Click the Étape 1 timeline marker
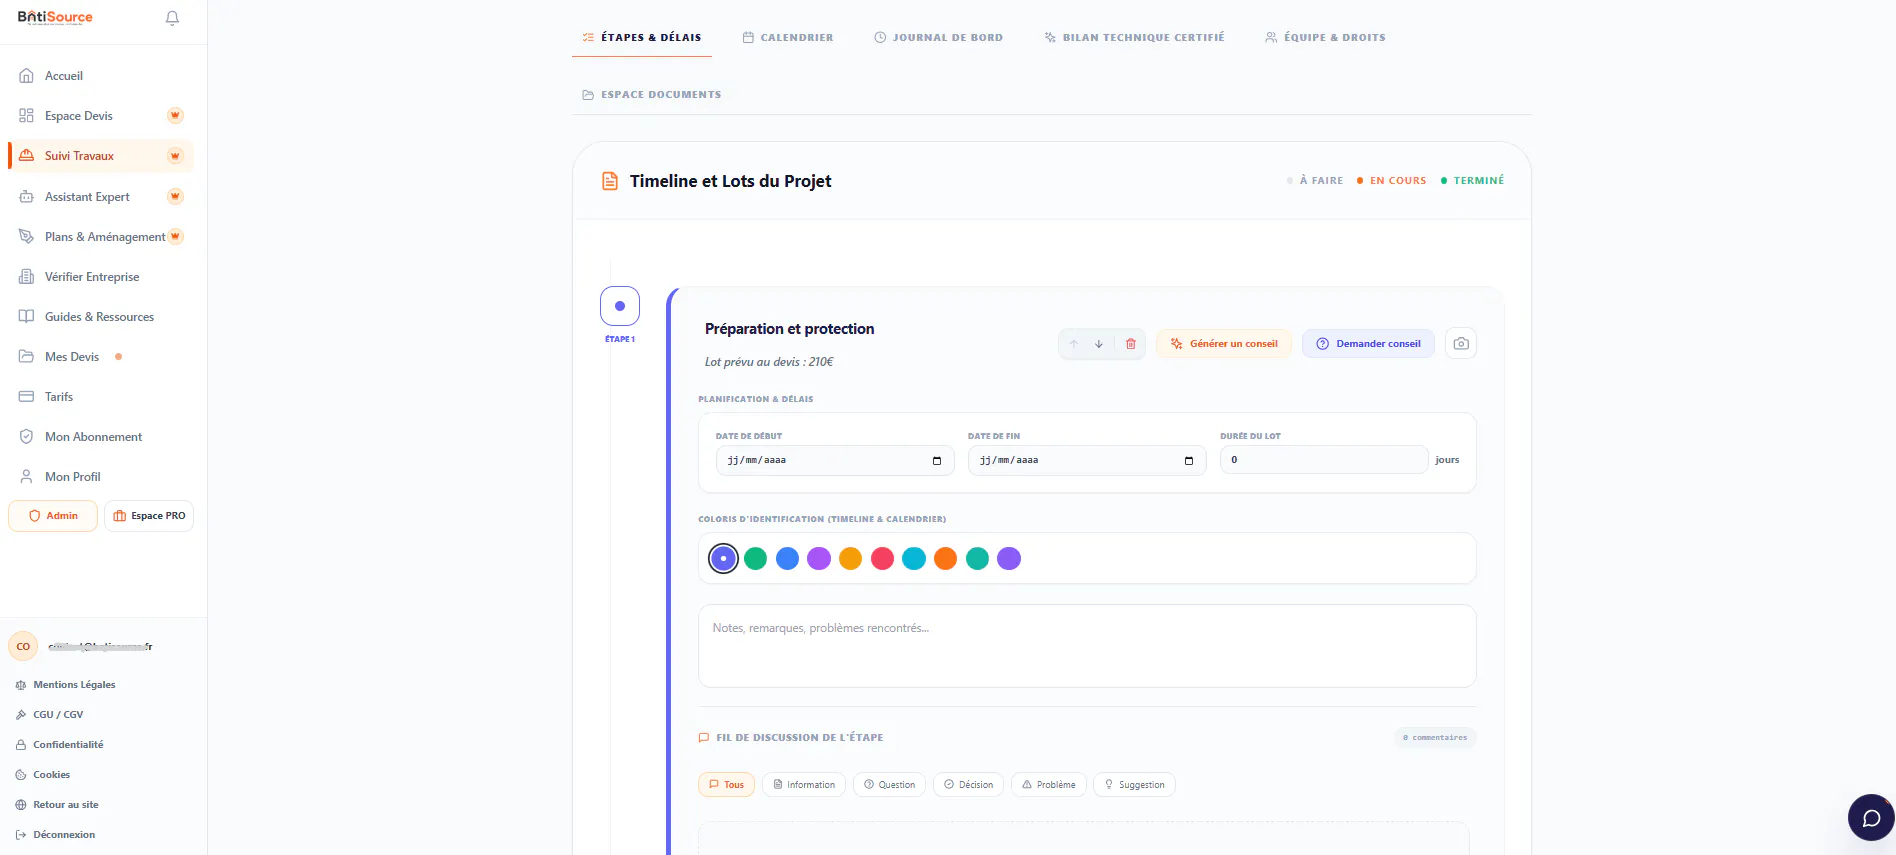Screen dimensions: 1896x855 tap(620, 306)
